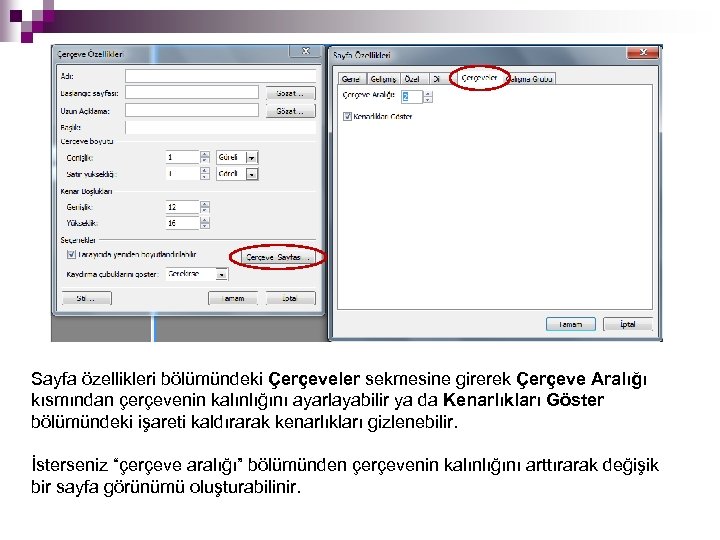The image size is (720, 540).
Task: Select the Çerçeveler tab
Action: click(479, 78)
